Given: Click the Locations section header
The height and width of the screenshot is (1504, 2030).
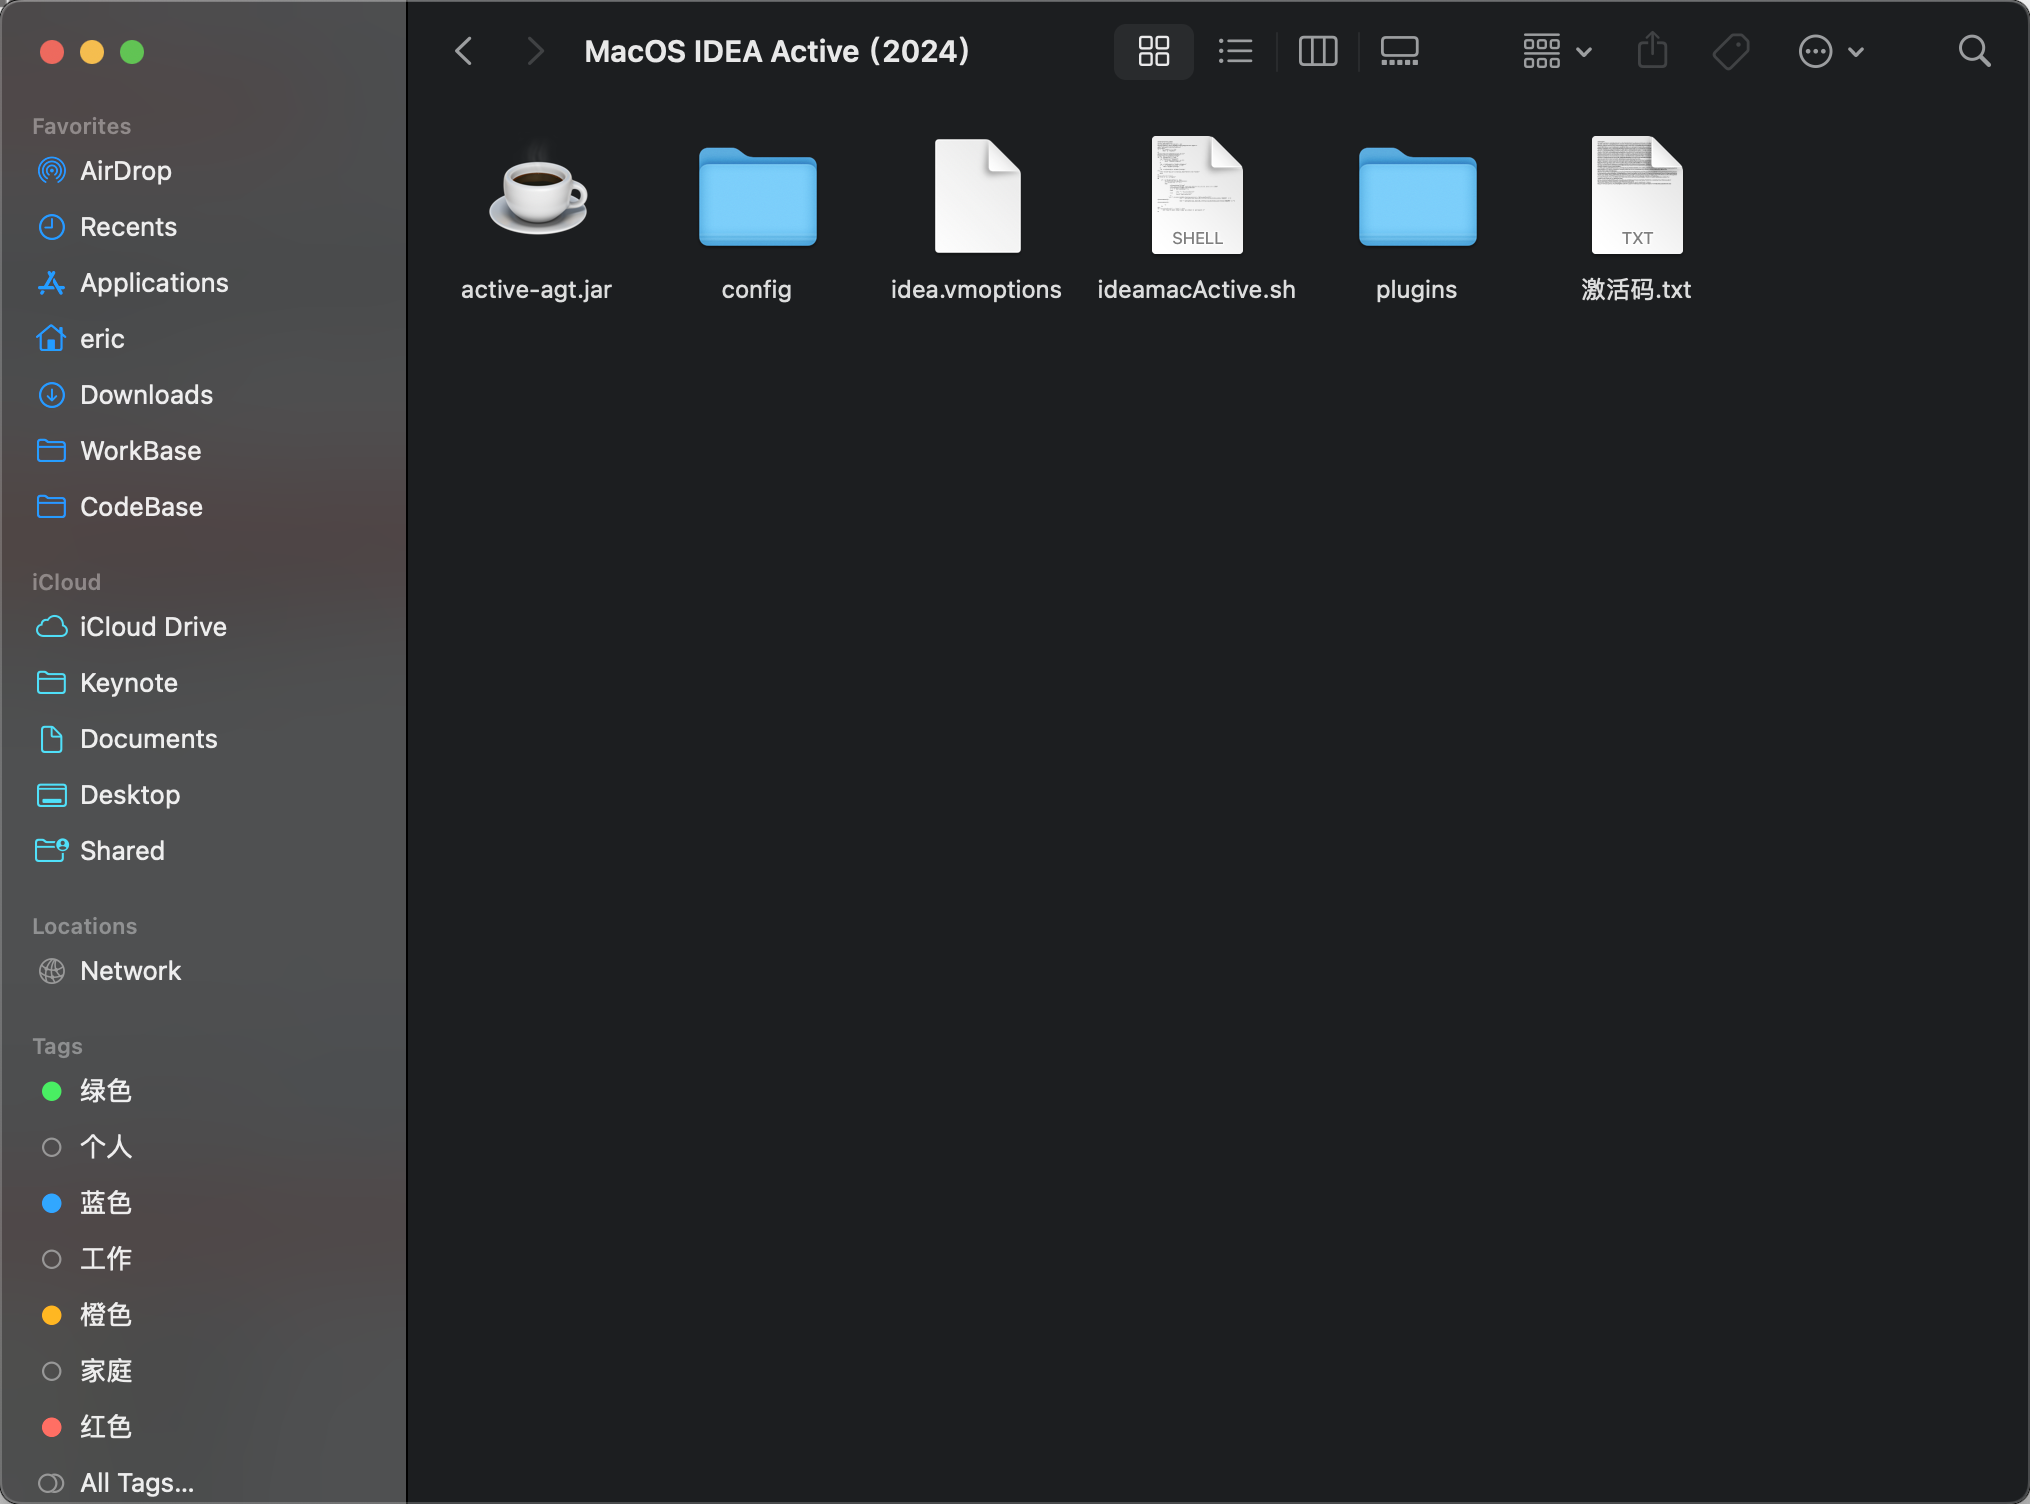Looking at the screenshot, I should pyautogui.click(x=84, y=926).
